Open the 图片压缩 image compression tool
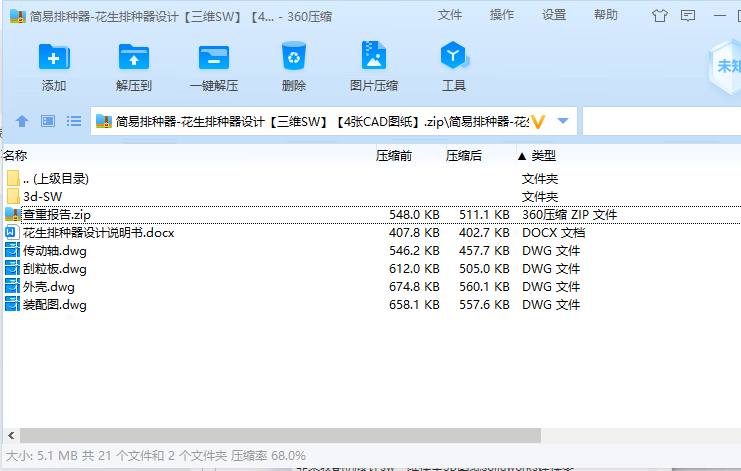Screen dimensions: 741x471 click(373, 56)
